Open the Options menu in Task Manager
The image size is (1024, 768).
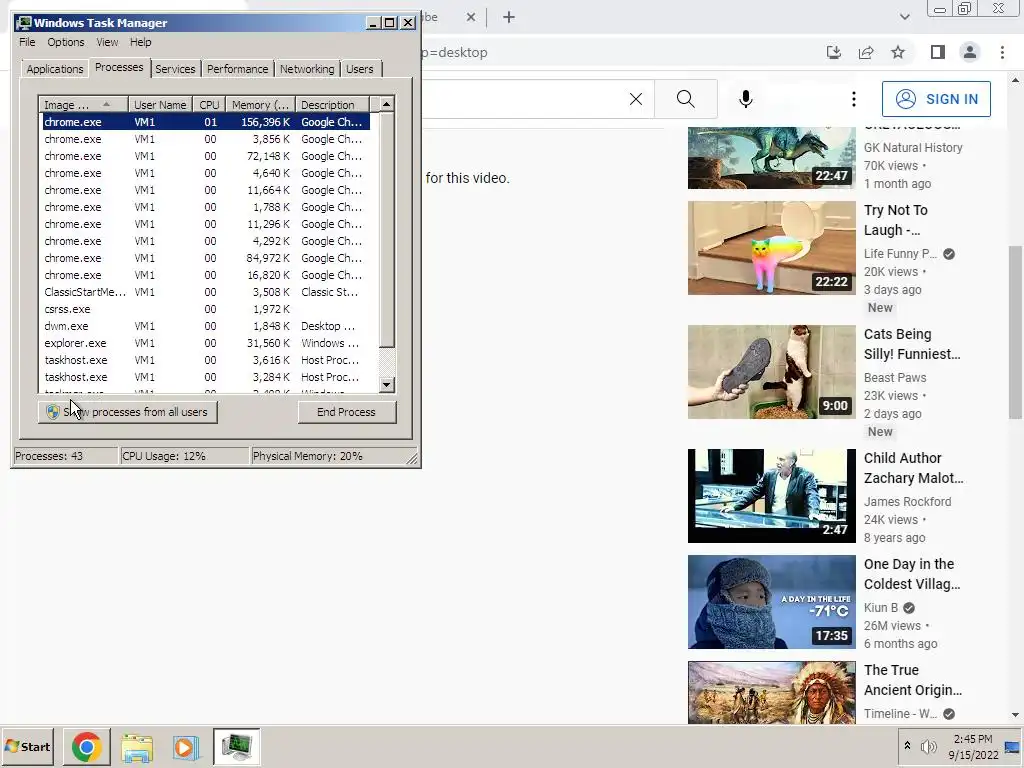(x=65, y=42)
